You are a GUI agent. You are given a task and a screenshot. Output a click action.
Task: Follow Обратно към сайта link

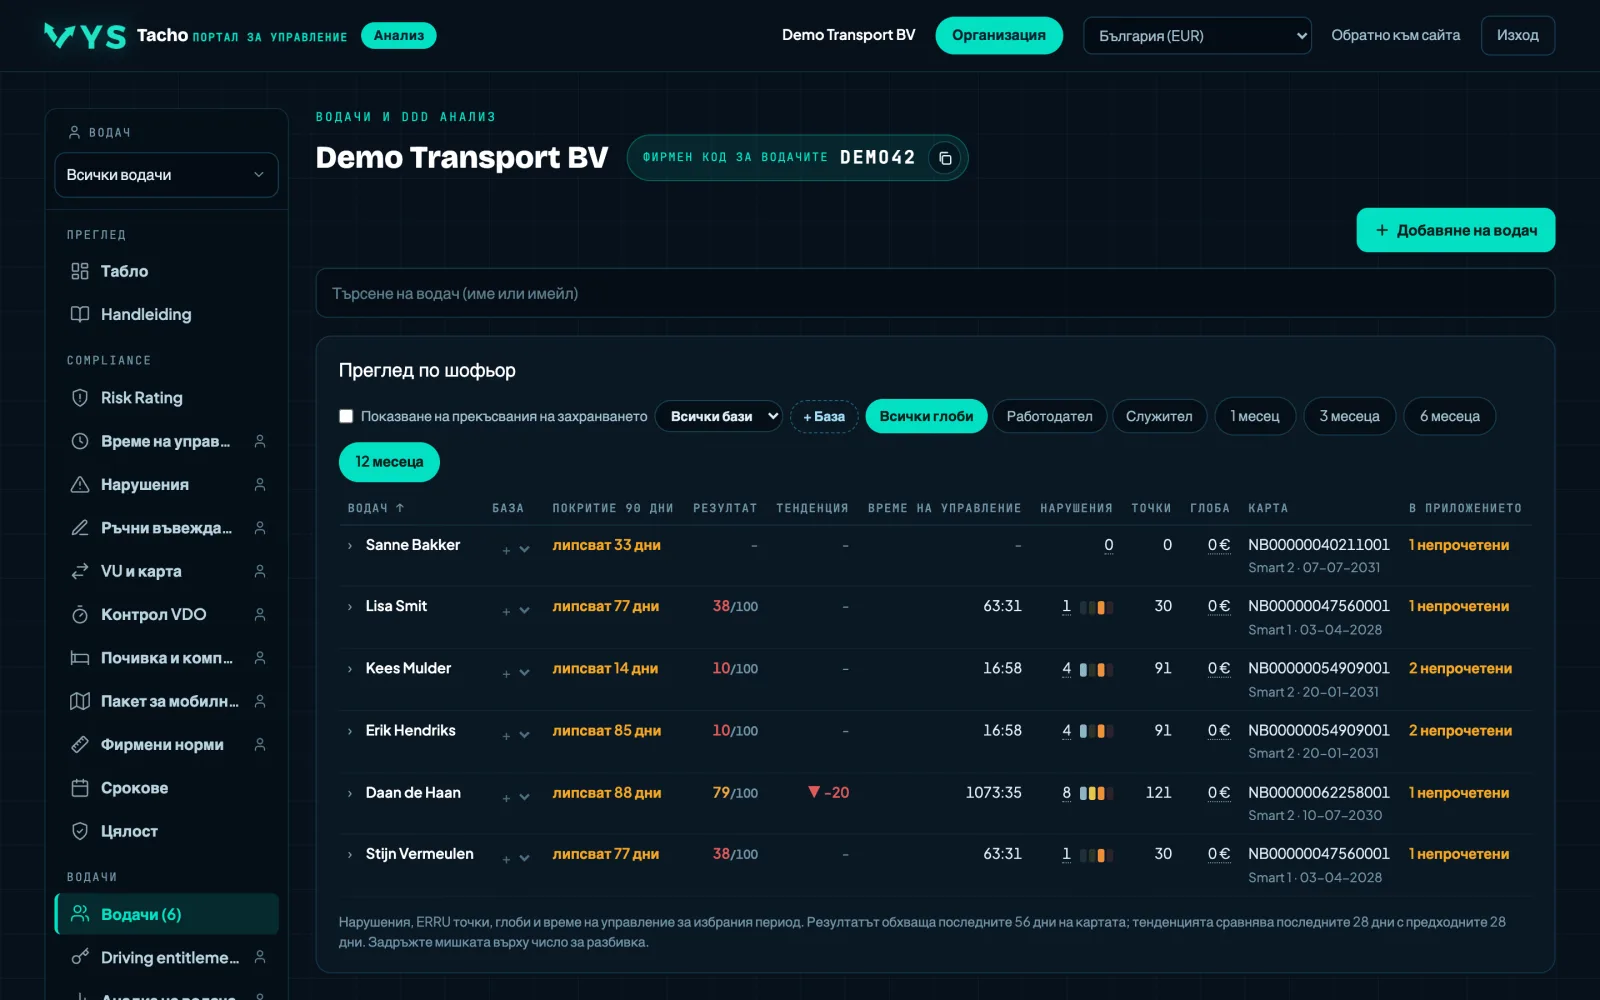pyautogui.click(x=1395, y=35)
